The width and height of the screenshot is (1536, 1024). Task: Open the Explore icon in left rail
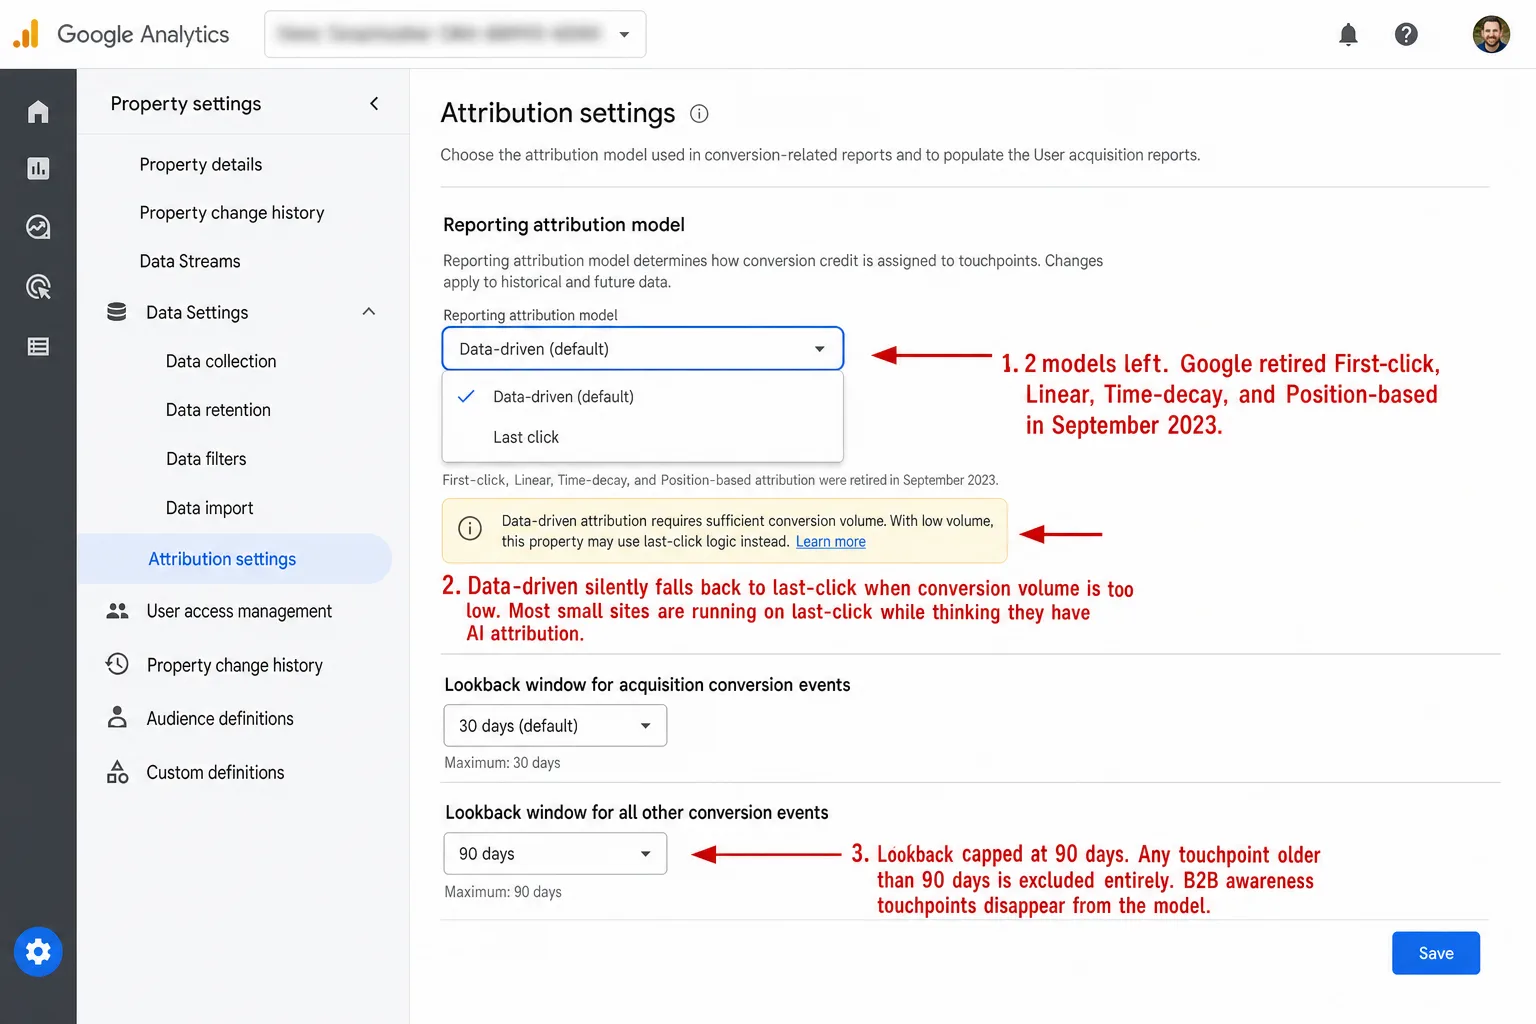38,227
